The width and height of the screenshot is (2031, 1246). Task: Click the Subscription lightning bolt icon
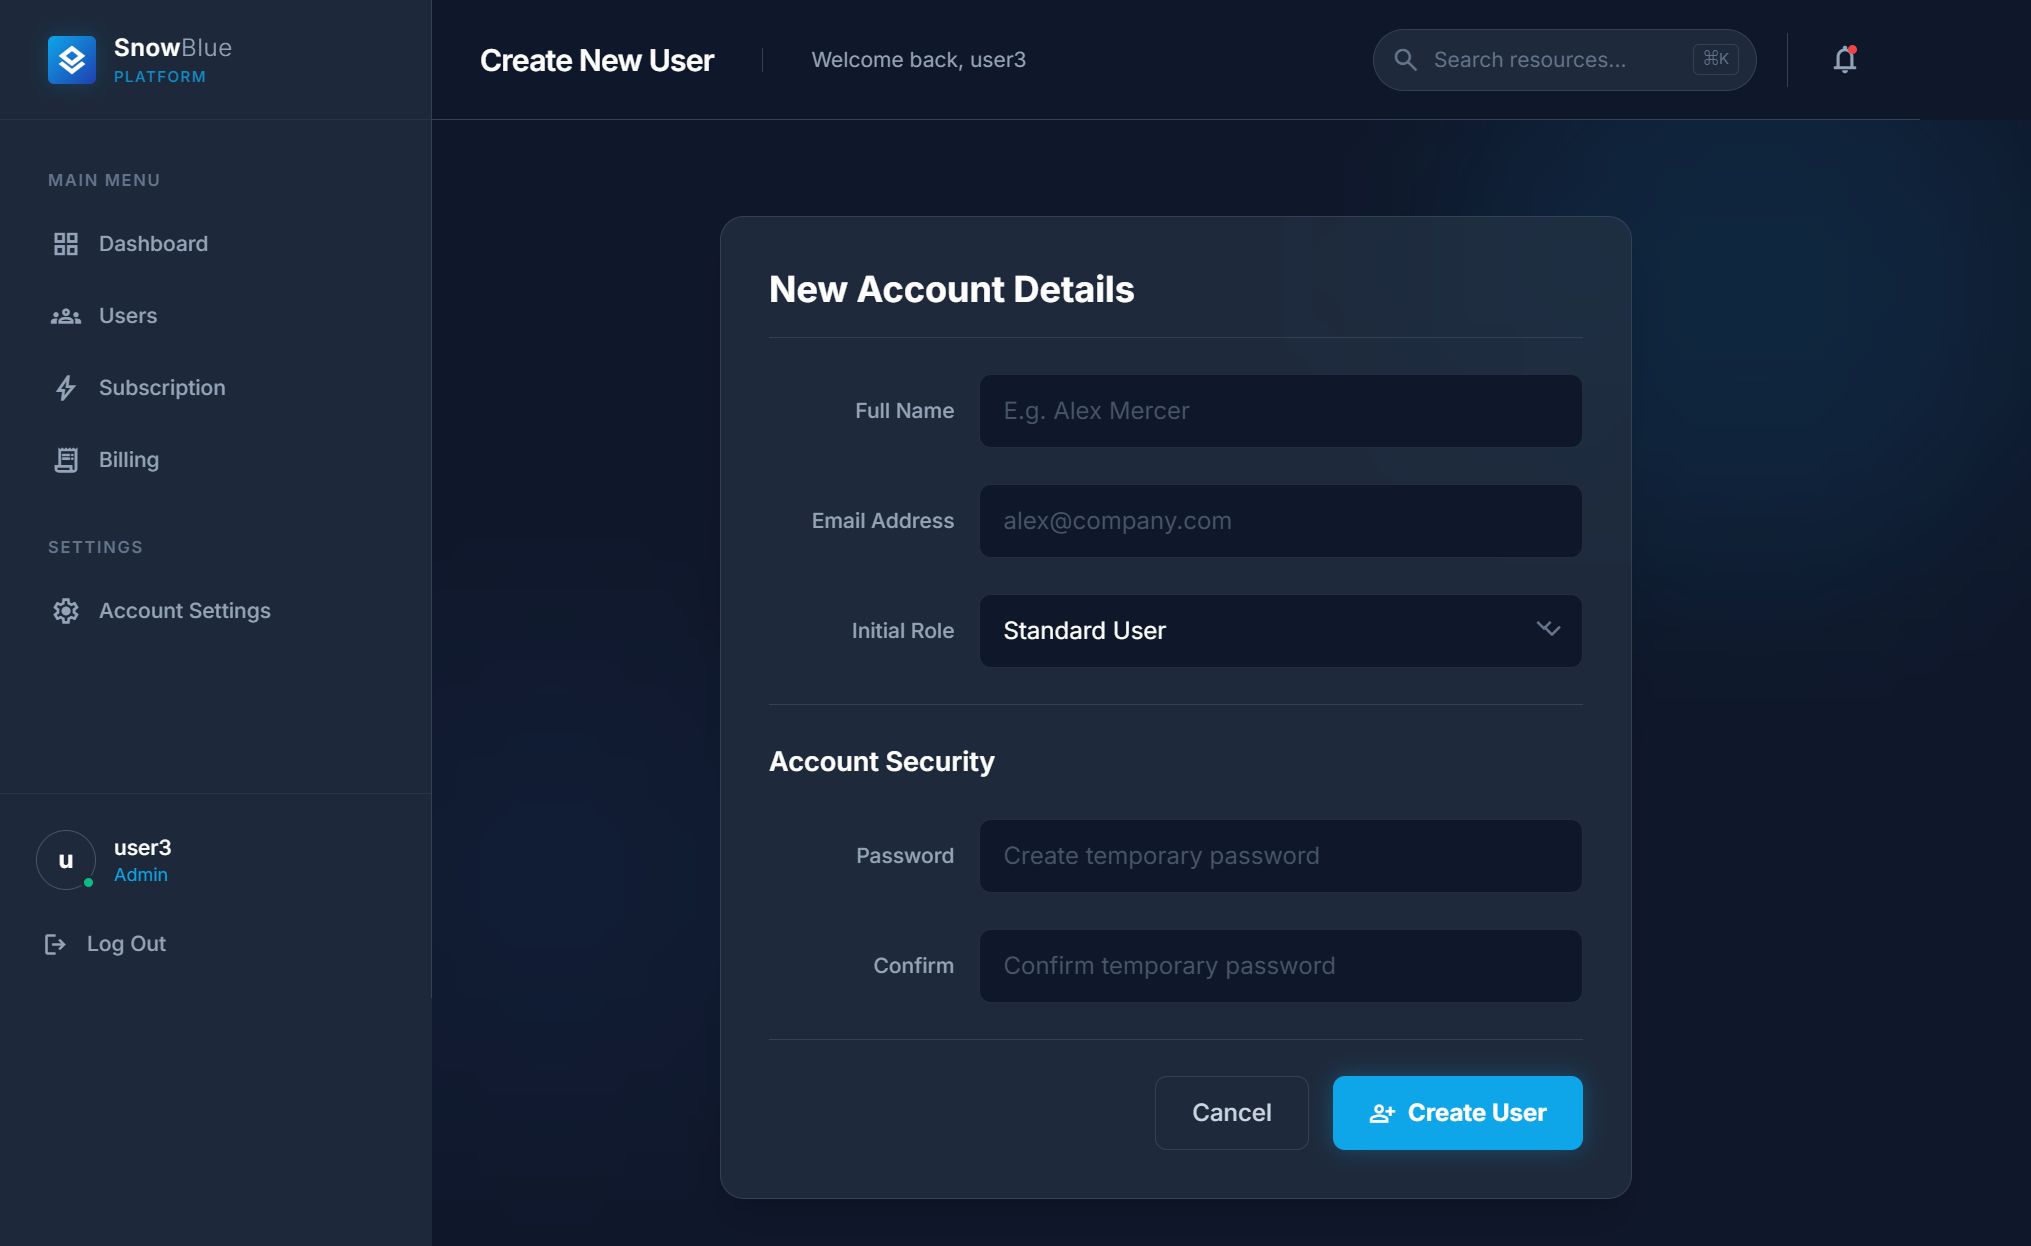(66, 388)
